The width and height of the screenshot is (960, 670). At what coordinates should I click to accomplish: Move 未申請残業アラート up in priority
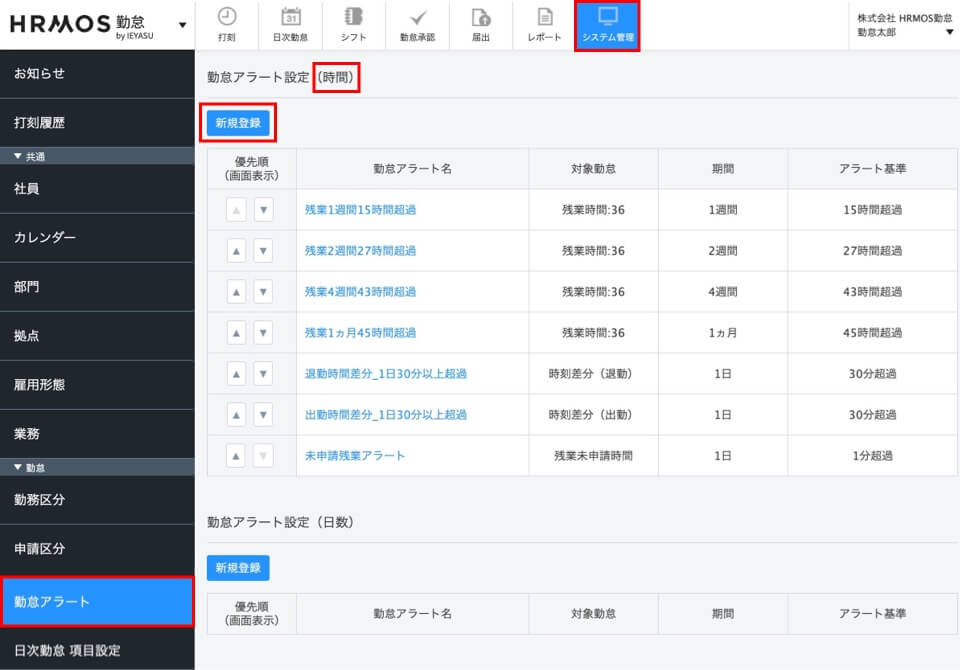236,455
